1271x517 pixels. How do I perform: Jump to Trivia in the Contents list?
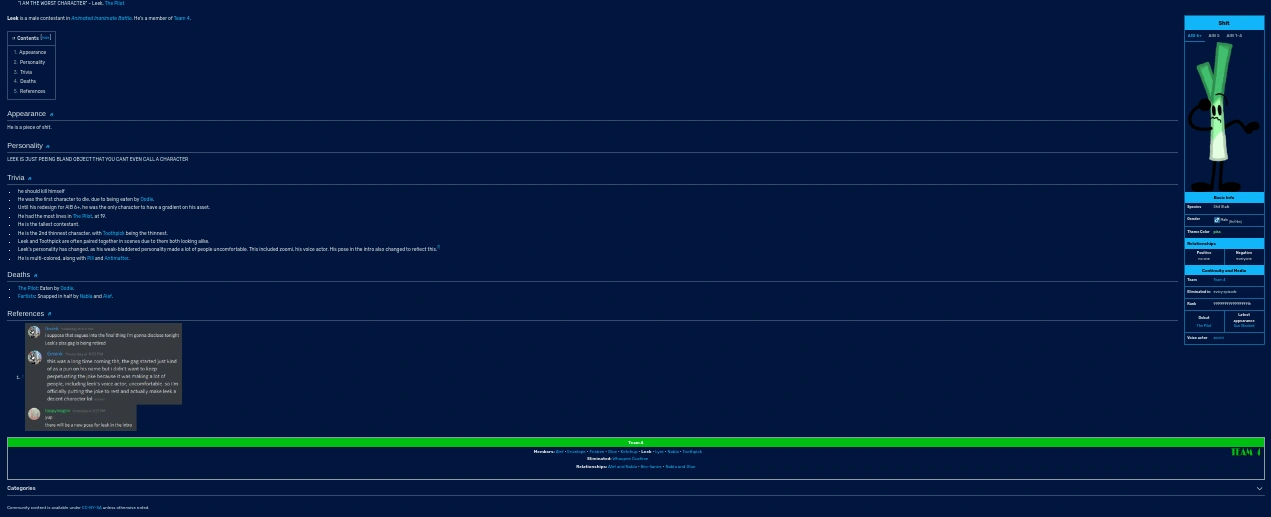point(26,72)
